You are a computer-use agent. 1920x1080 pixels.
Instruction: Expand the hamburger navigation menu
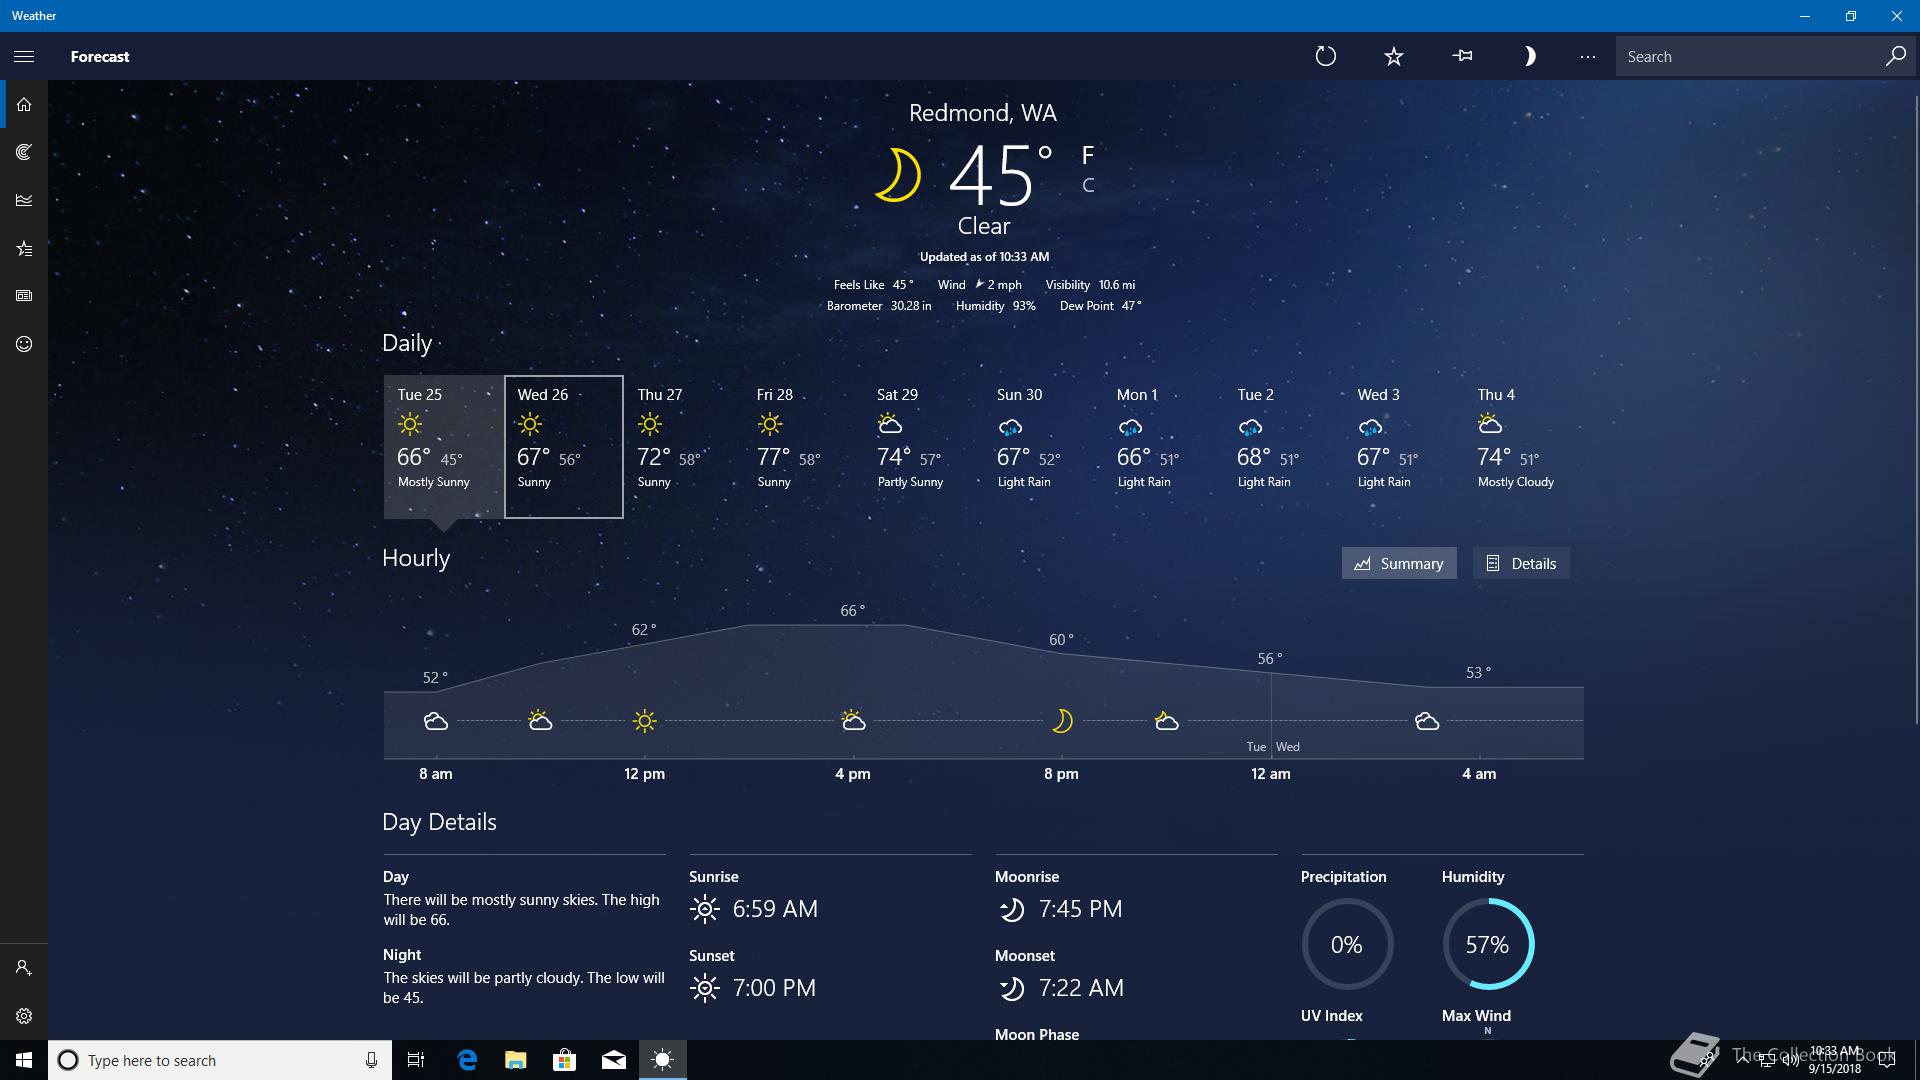24,56
